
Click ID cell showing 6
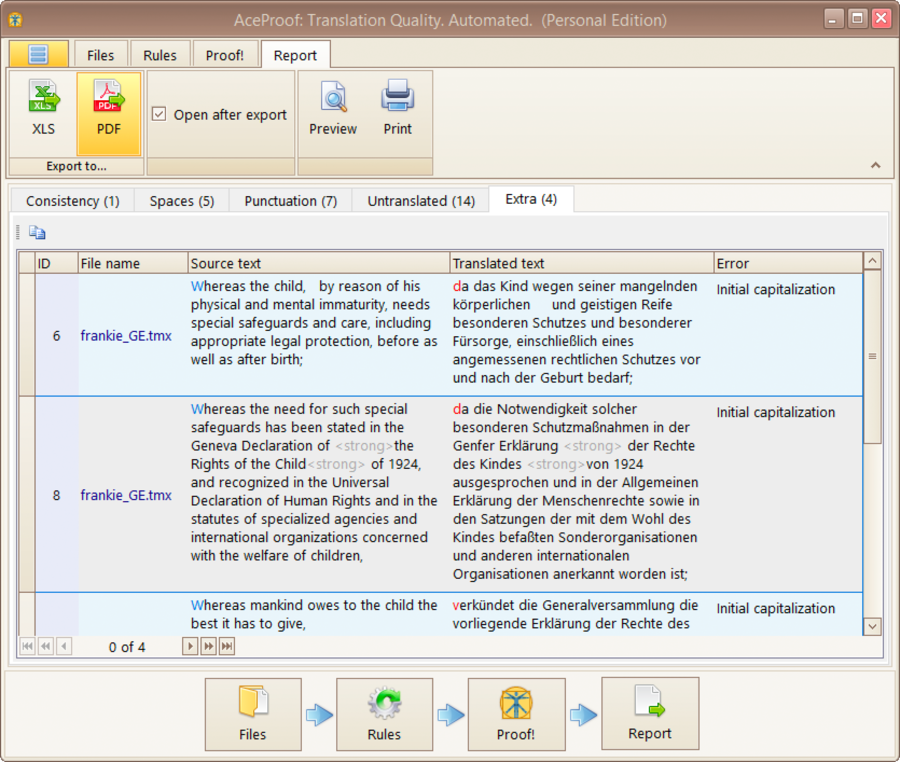(56, 336)
